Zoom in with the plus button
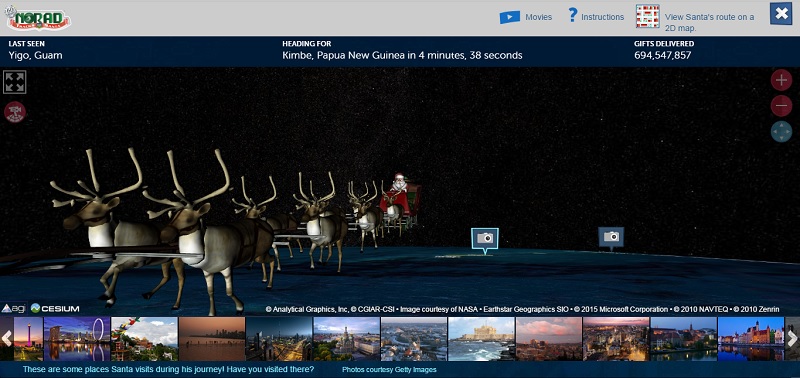Screen dimensions: 800x378 click(x=781, y=80)
